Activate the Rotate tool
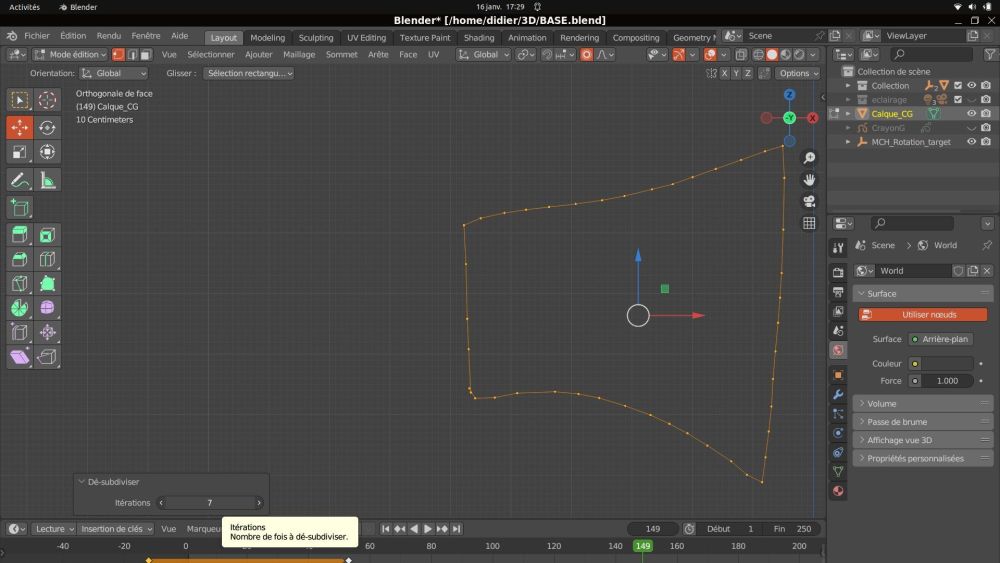 point(47,127)
